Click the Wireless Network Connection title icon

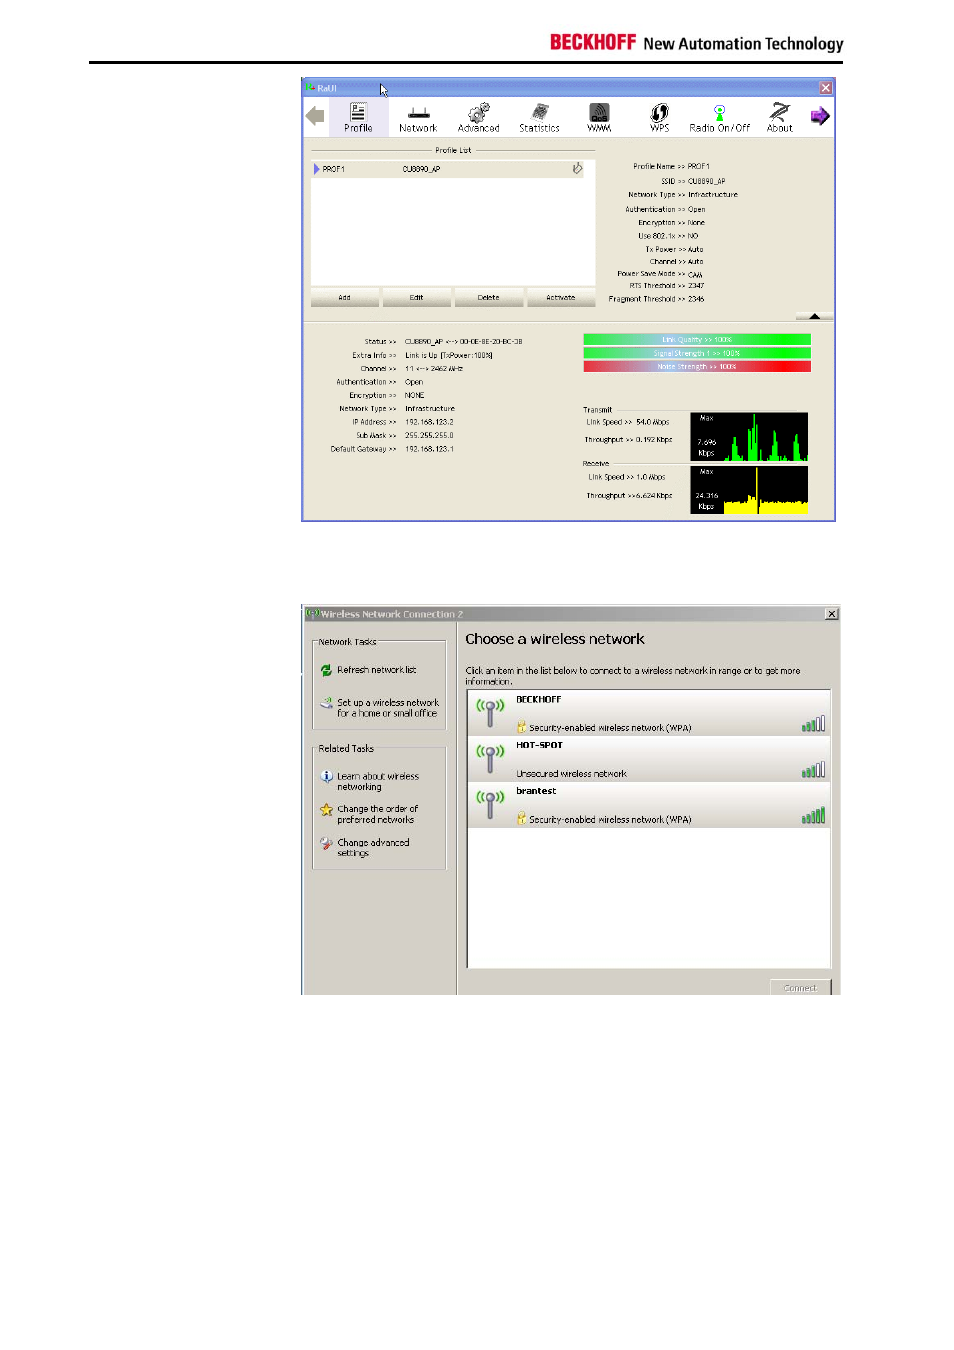pos(313,614)
